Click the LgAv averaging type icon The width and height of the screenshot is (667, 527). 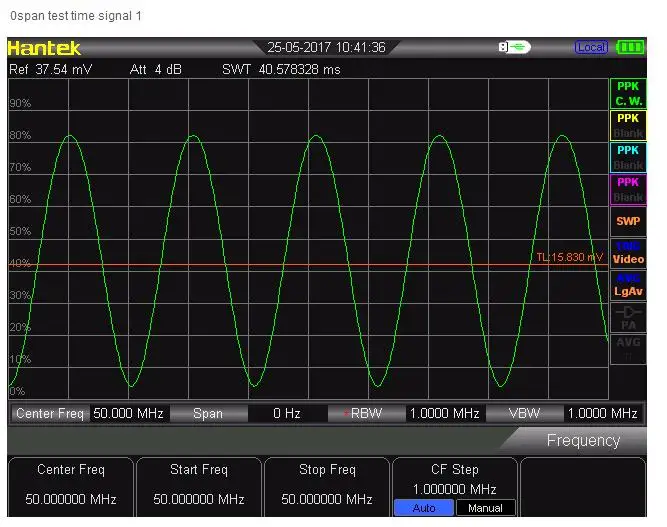628,285
